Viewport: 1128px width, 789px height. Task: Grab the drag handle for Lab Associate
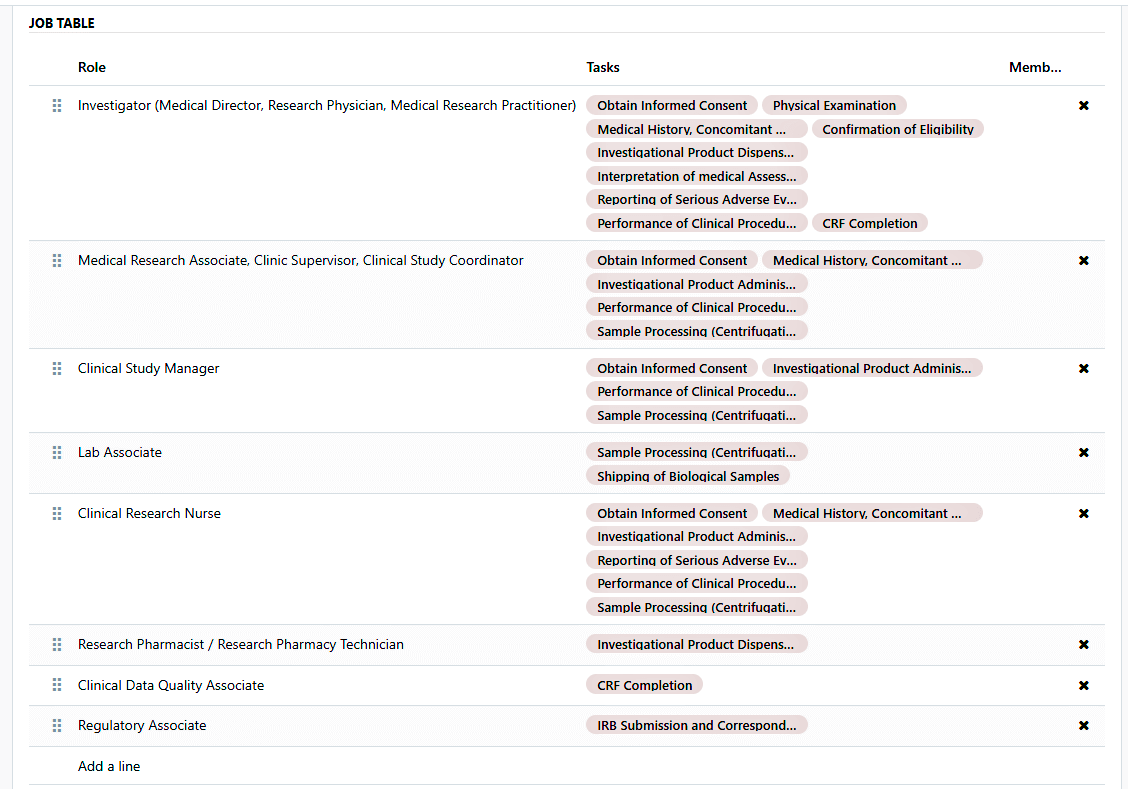[57, 452]
